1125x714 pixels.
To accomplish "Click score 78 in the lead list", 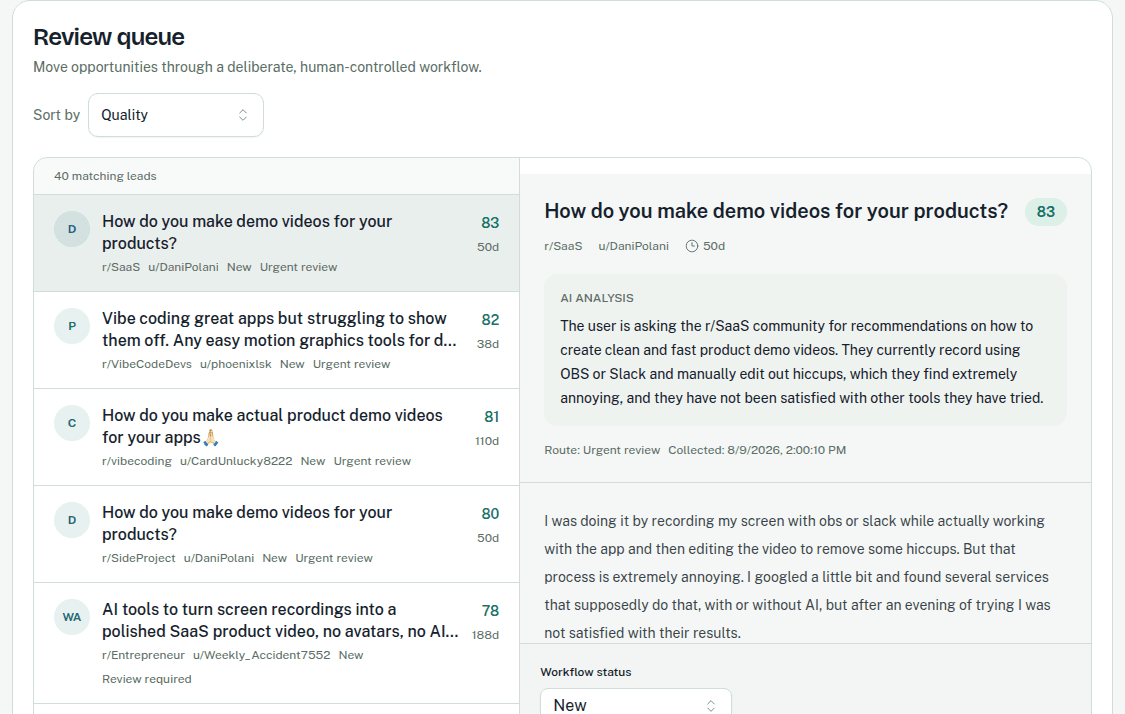I will [490, 610].
